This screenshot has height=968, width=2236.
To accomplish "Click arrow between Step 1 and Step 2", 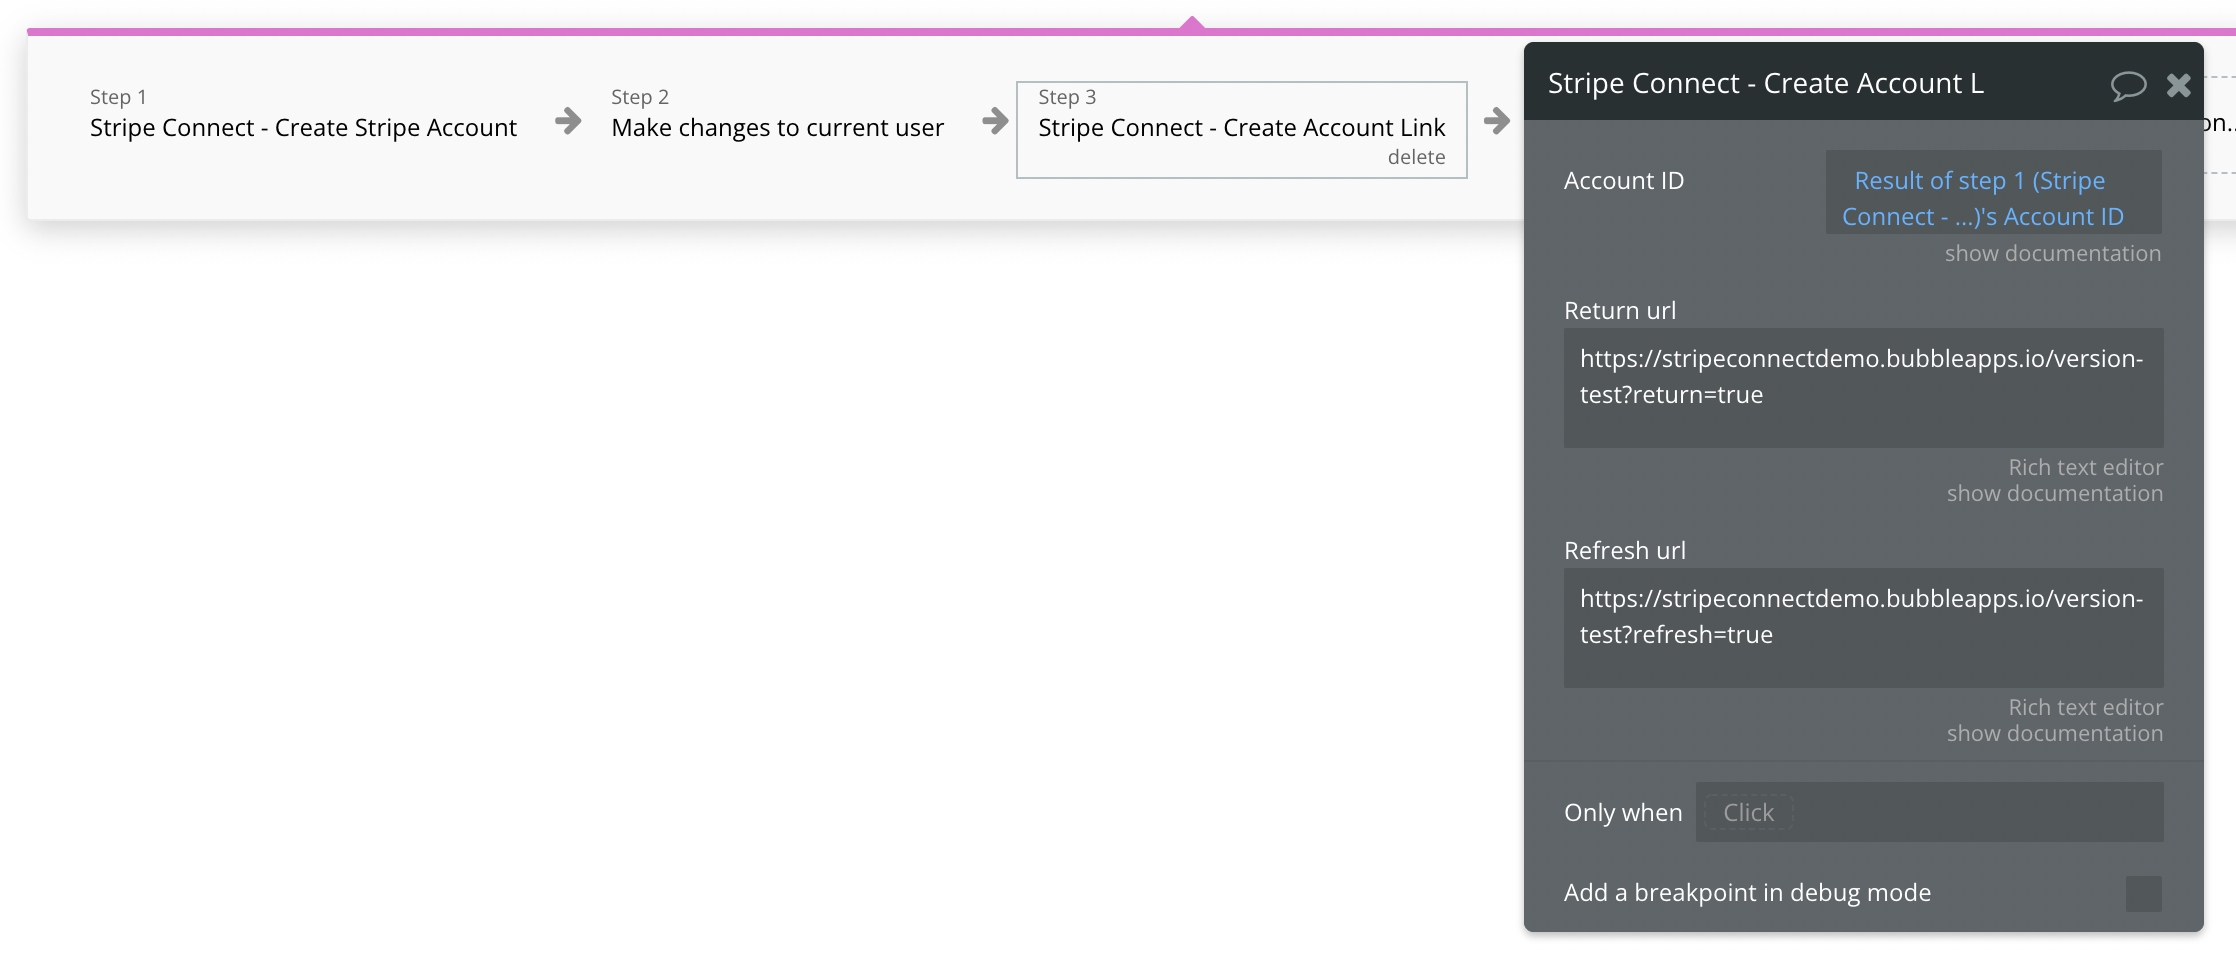I will pos(568,121).
